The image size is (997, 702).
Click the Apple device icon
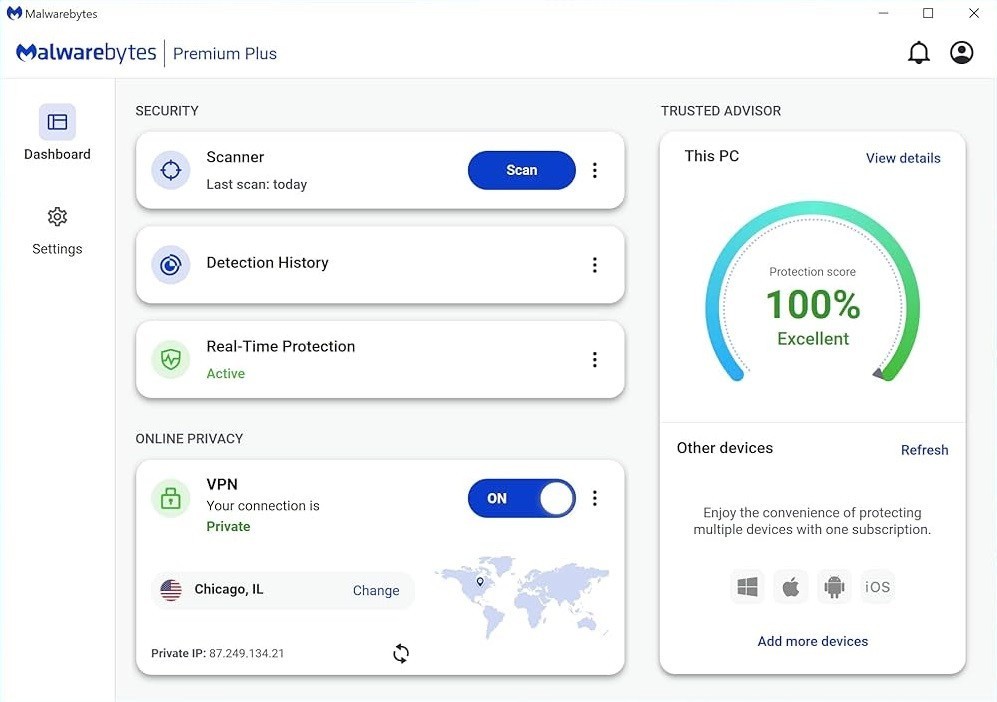pos(790,586)
